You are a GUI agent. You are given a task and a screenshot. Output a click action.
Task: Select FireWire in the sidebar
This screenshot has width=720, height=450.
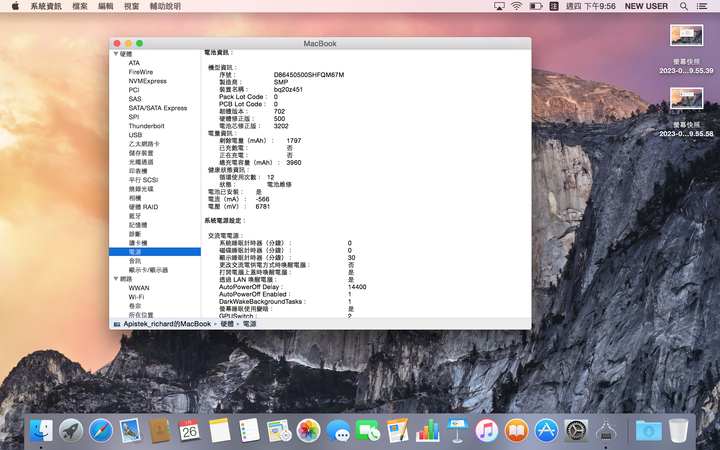click(141, 72)
